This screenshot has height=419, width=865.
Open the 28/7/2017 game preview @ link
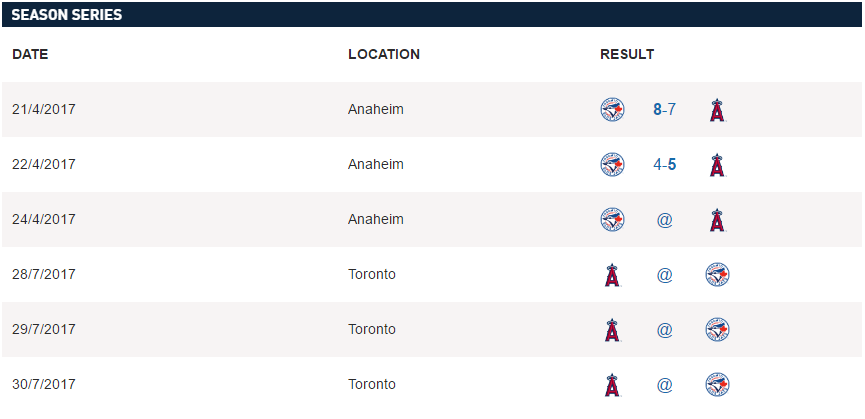[664, 275]
